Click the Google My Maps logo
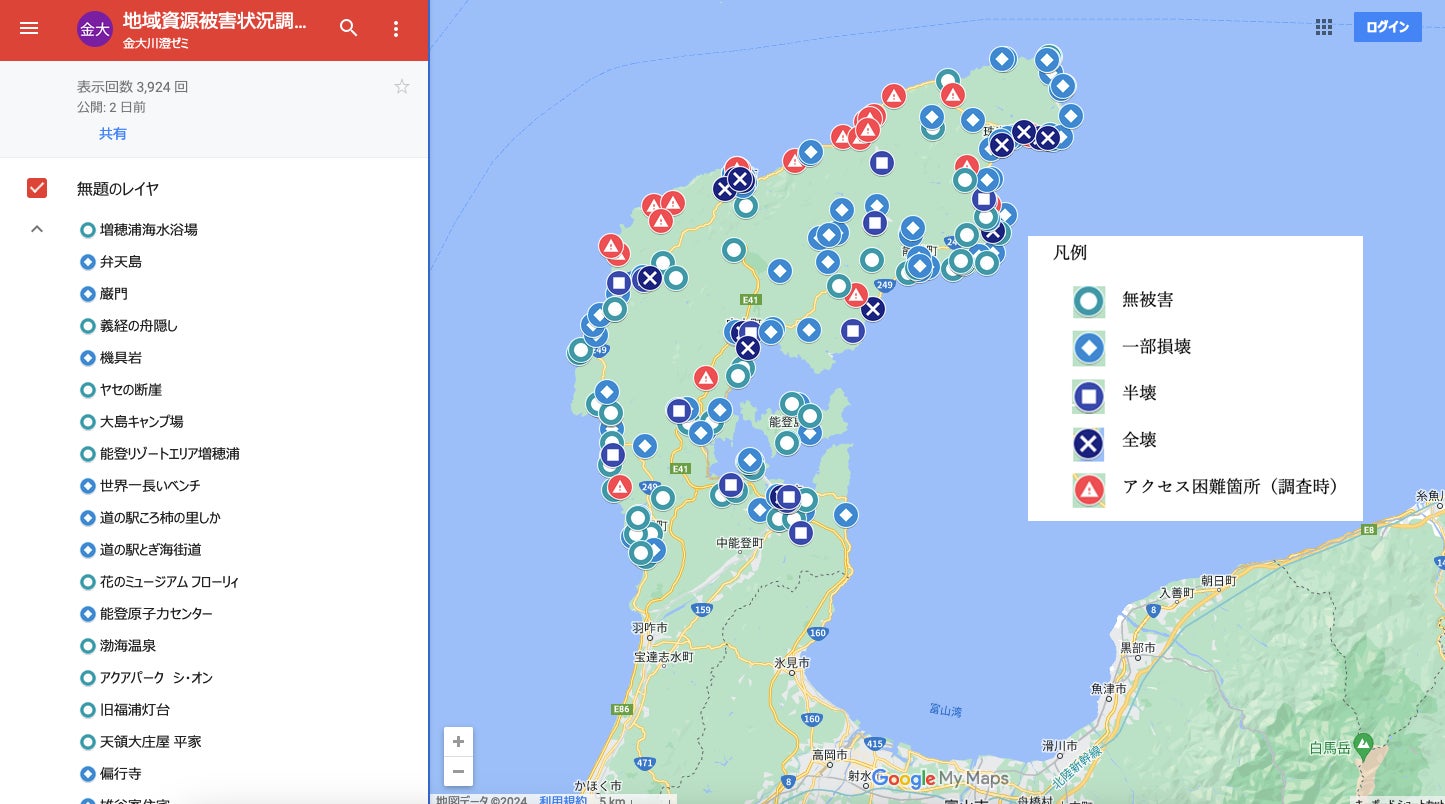The image size is (1445, 804). click(939, 779)
